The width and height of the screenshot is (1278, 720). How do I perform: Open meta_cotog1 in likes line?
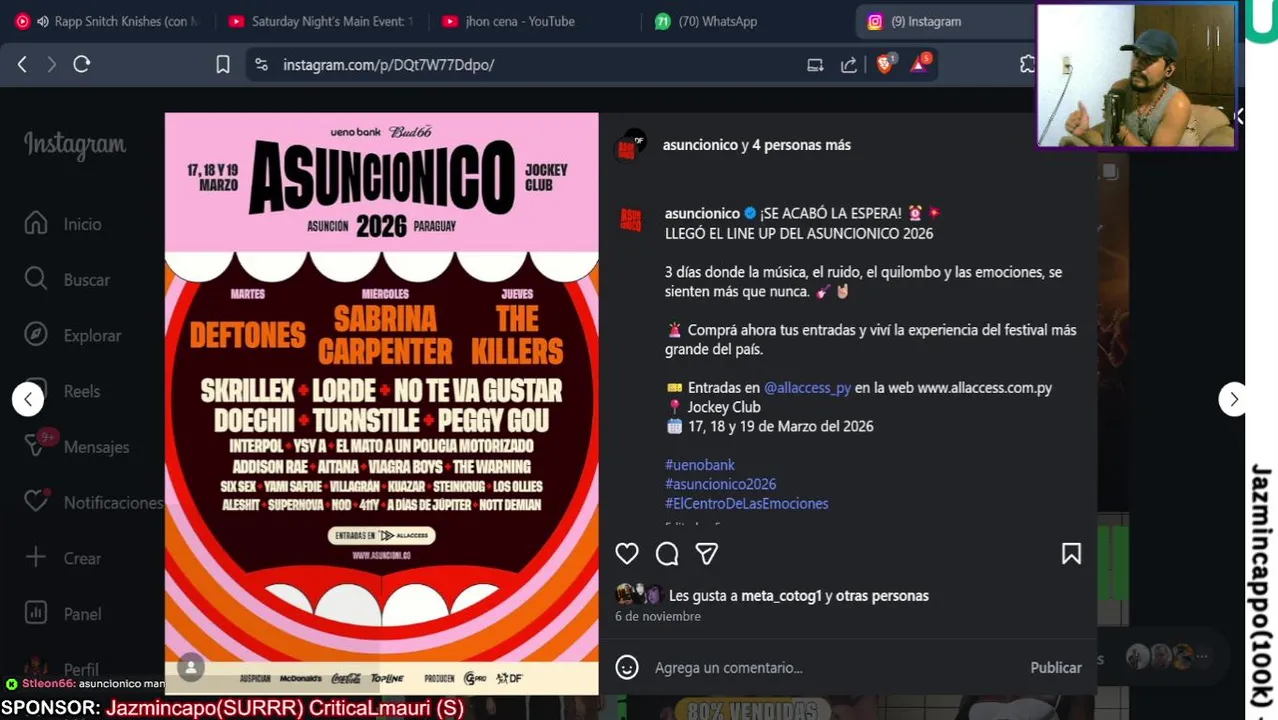pos(781,596)
